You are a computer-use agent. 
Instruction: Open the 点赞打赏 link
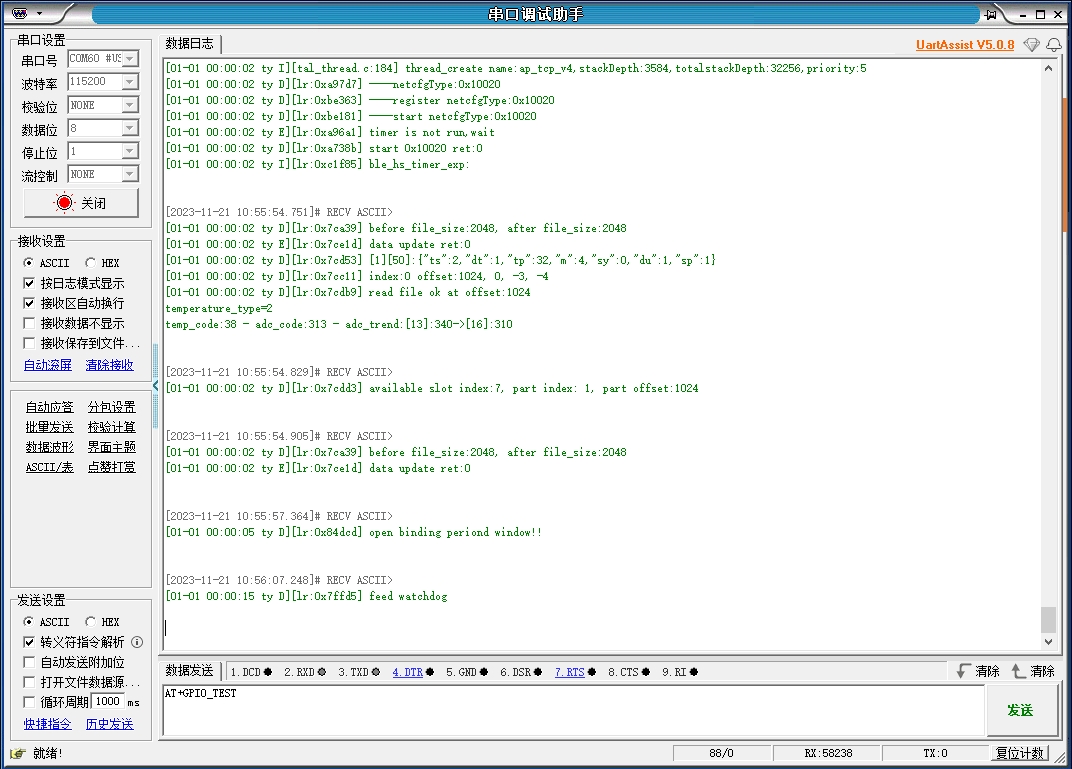(111, 467)
